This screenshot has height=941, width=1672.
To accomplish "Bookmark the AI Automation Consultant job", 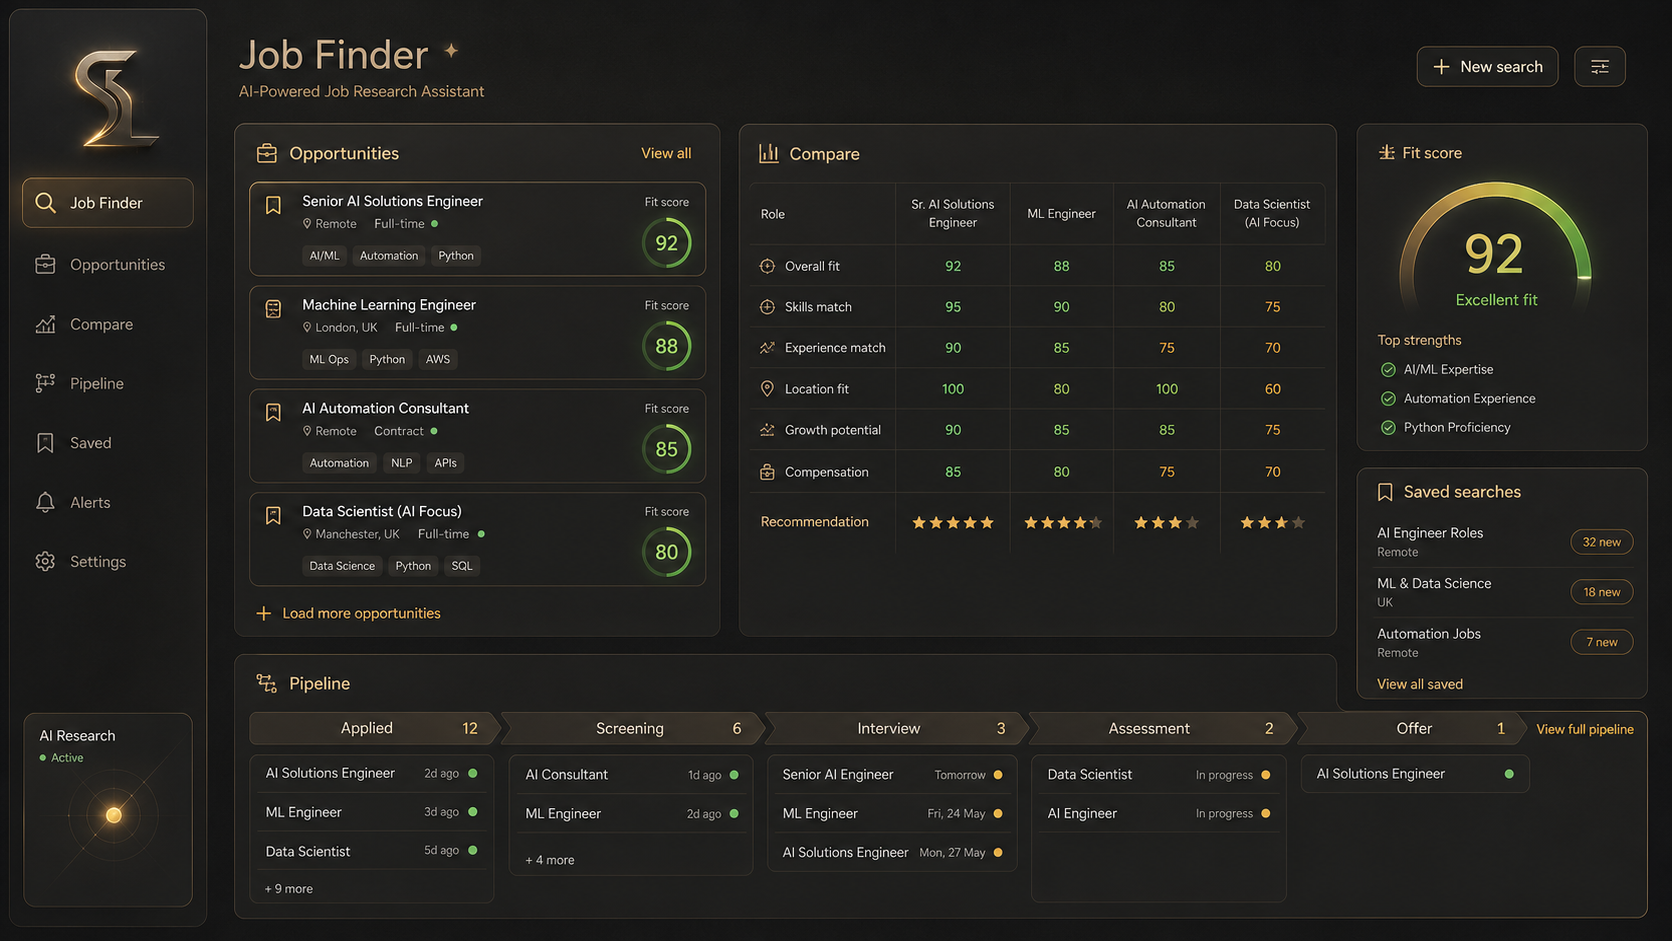I will pos(273,412).
